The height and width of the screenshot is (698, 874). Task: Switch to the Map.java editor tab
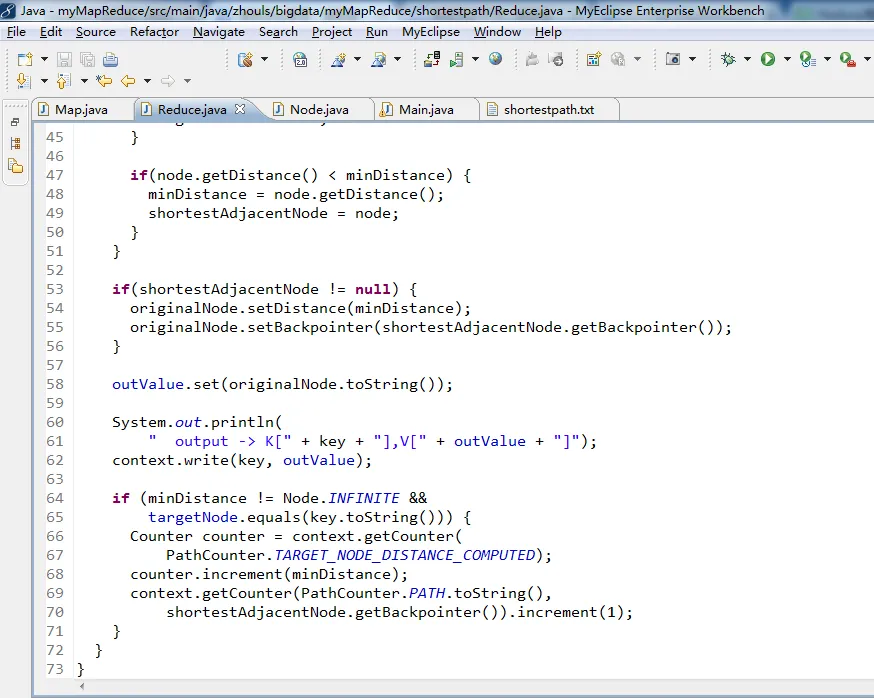coord(82,110)
